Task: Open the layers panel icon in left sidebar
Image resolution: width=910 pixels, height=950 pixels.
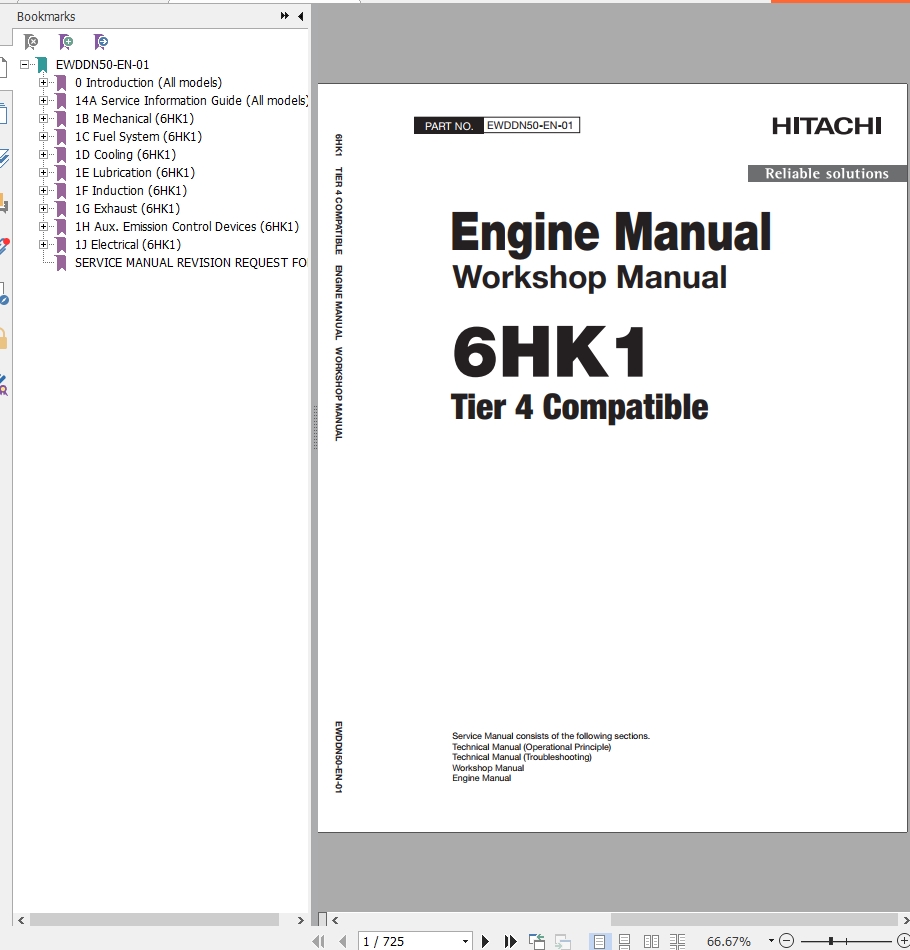Action: point(4,158)
